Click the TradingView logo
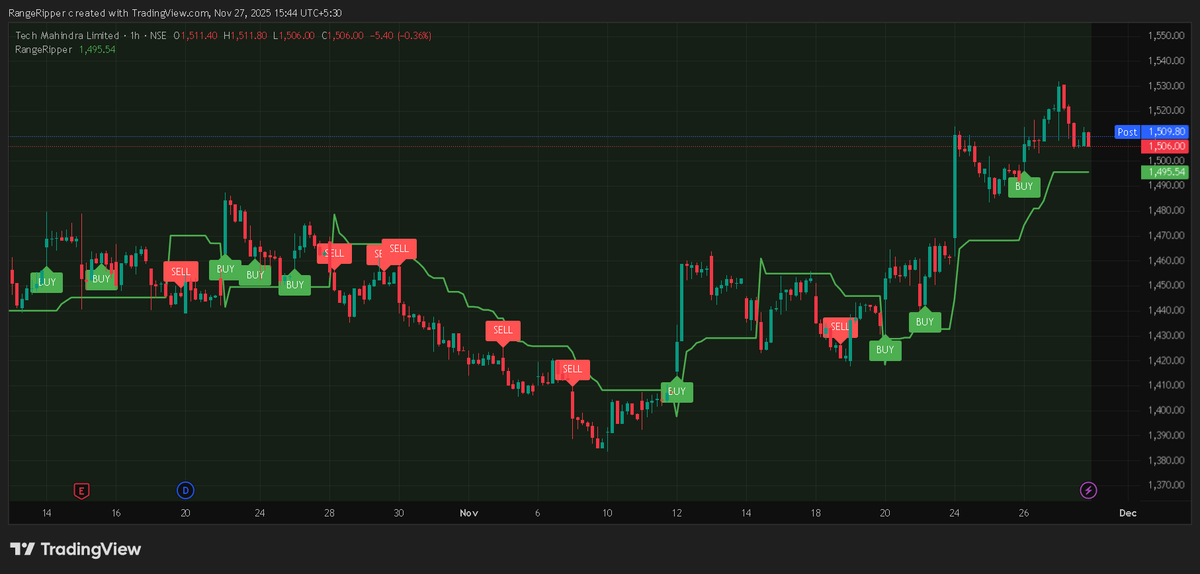This screenshot has width=1200, height=574. 75,549
